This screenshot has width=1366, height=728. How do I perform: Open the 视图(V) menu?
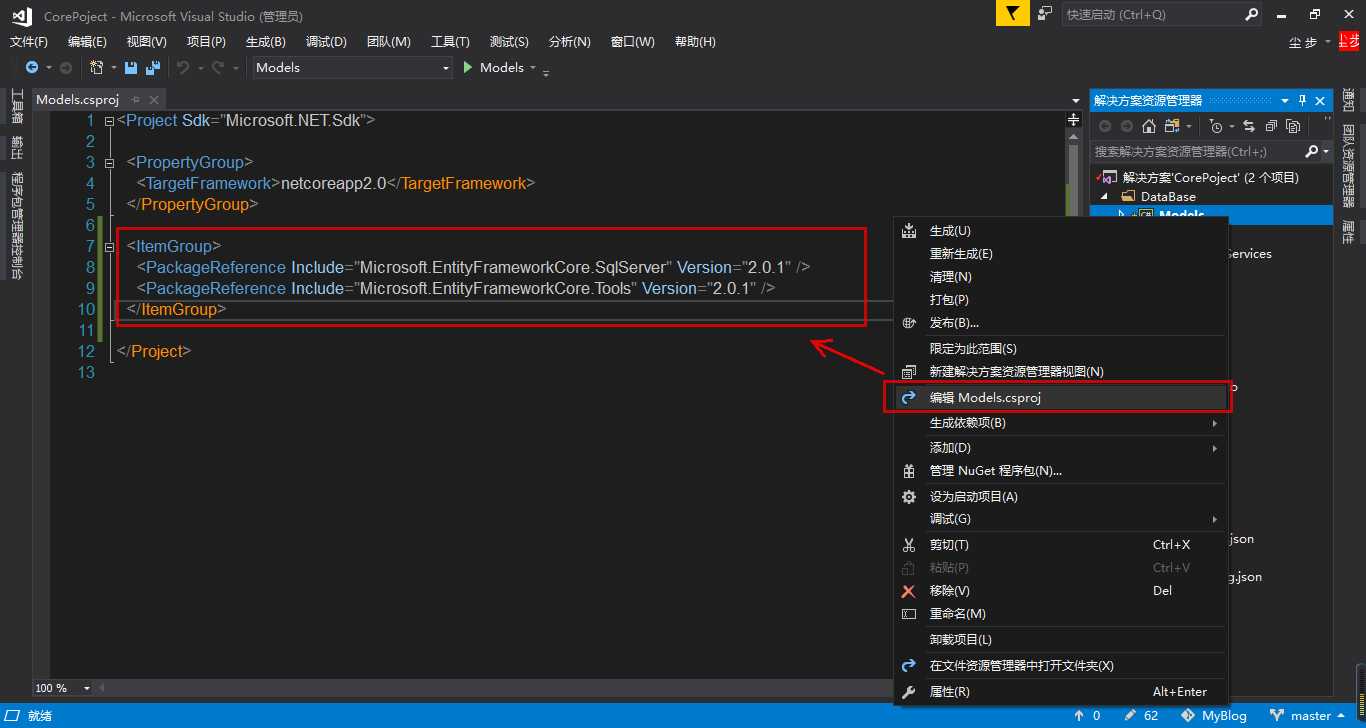146,41
